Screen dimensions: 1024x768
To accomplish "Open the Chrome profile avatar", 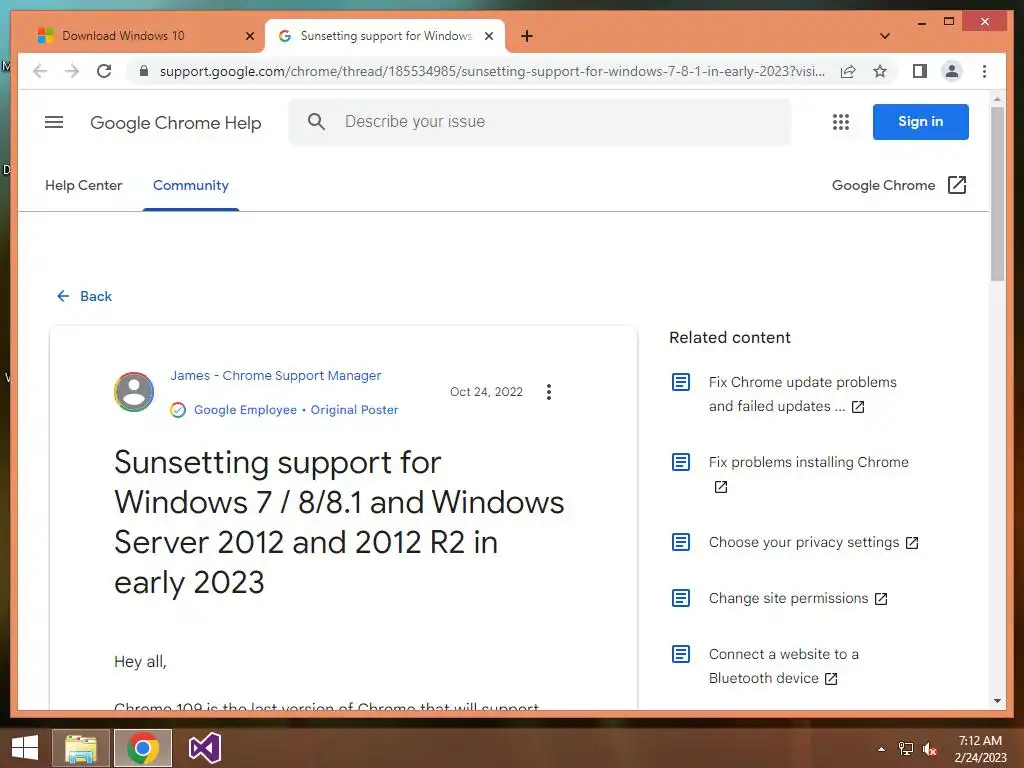I will tap(952, 71).
